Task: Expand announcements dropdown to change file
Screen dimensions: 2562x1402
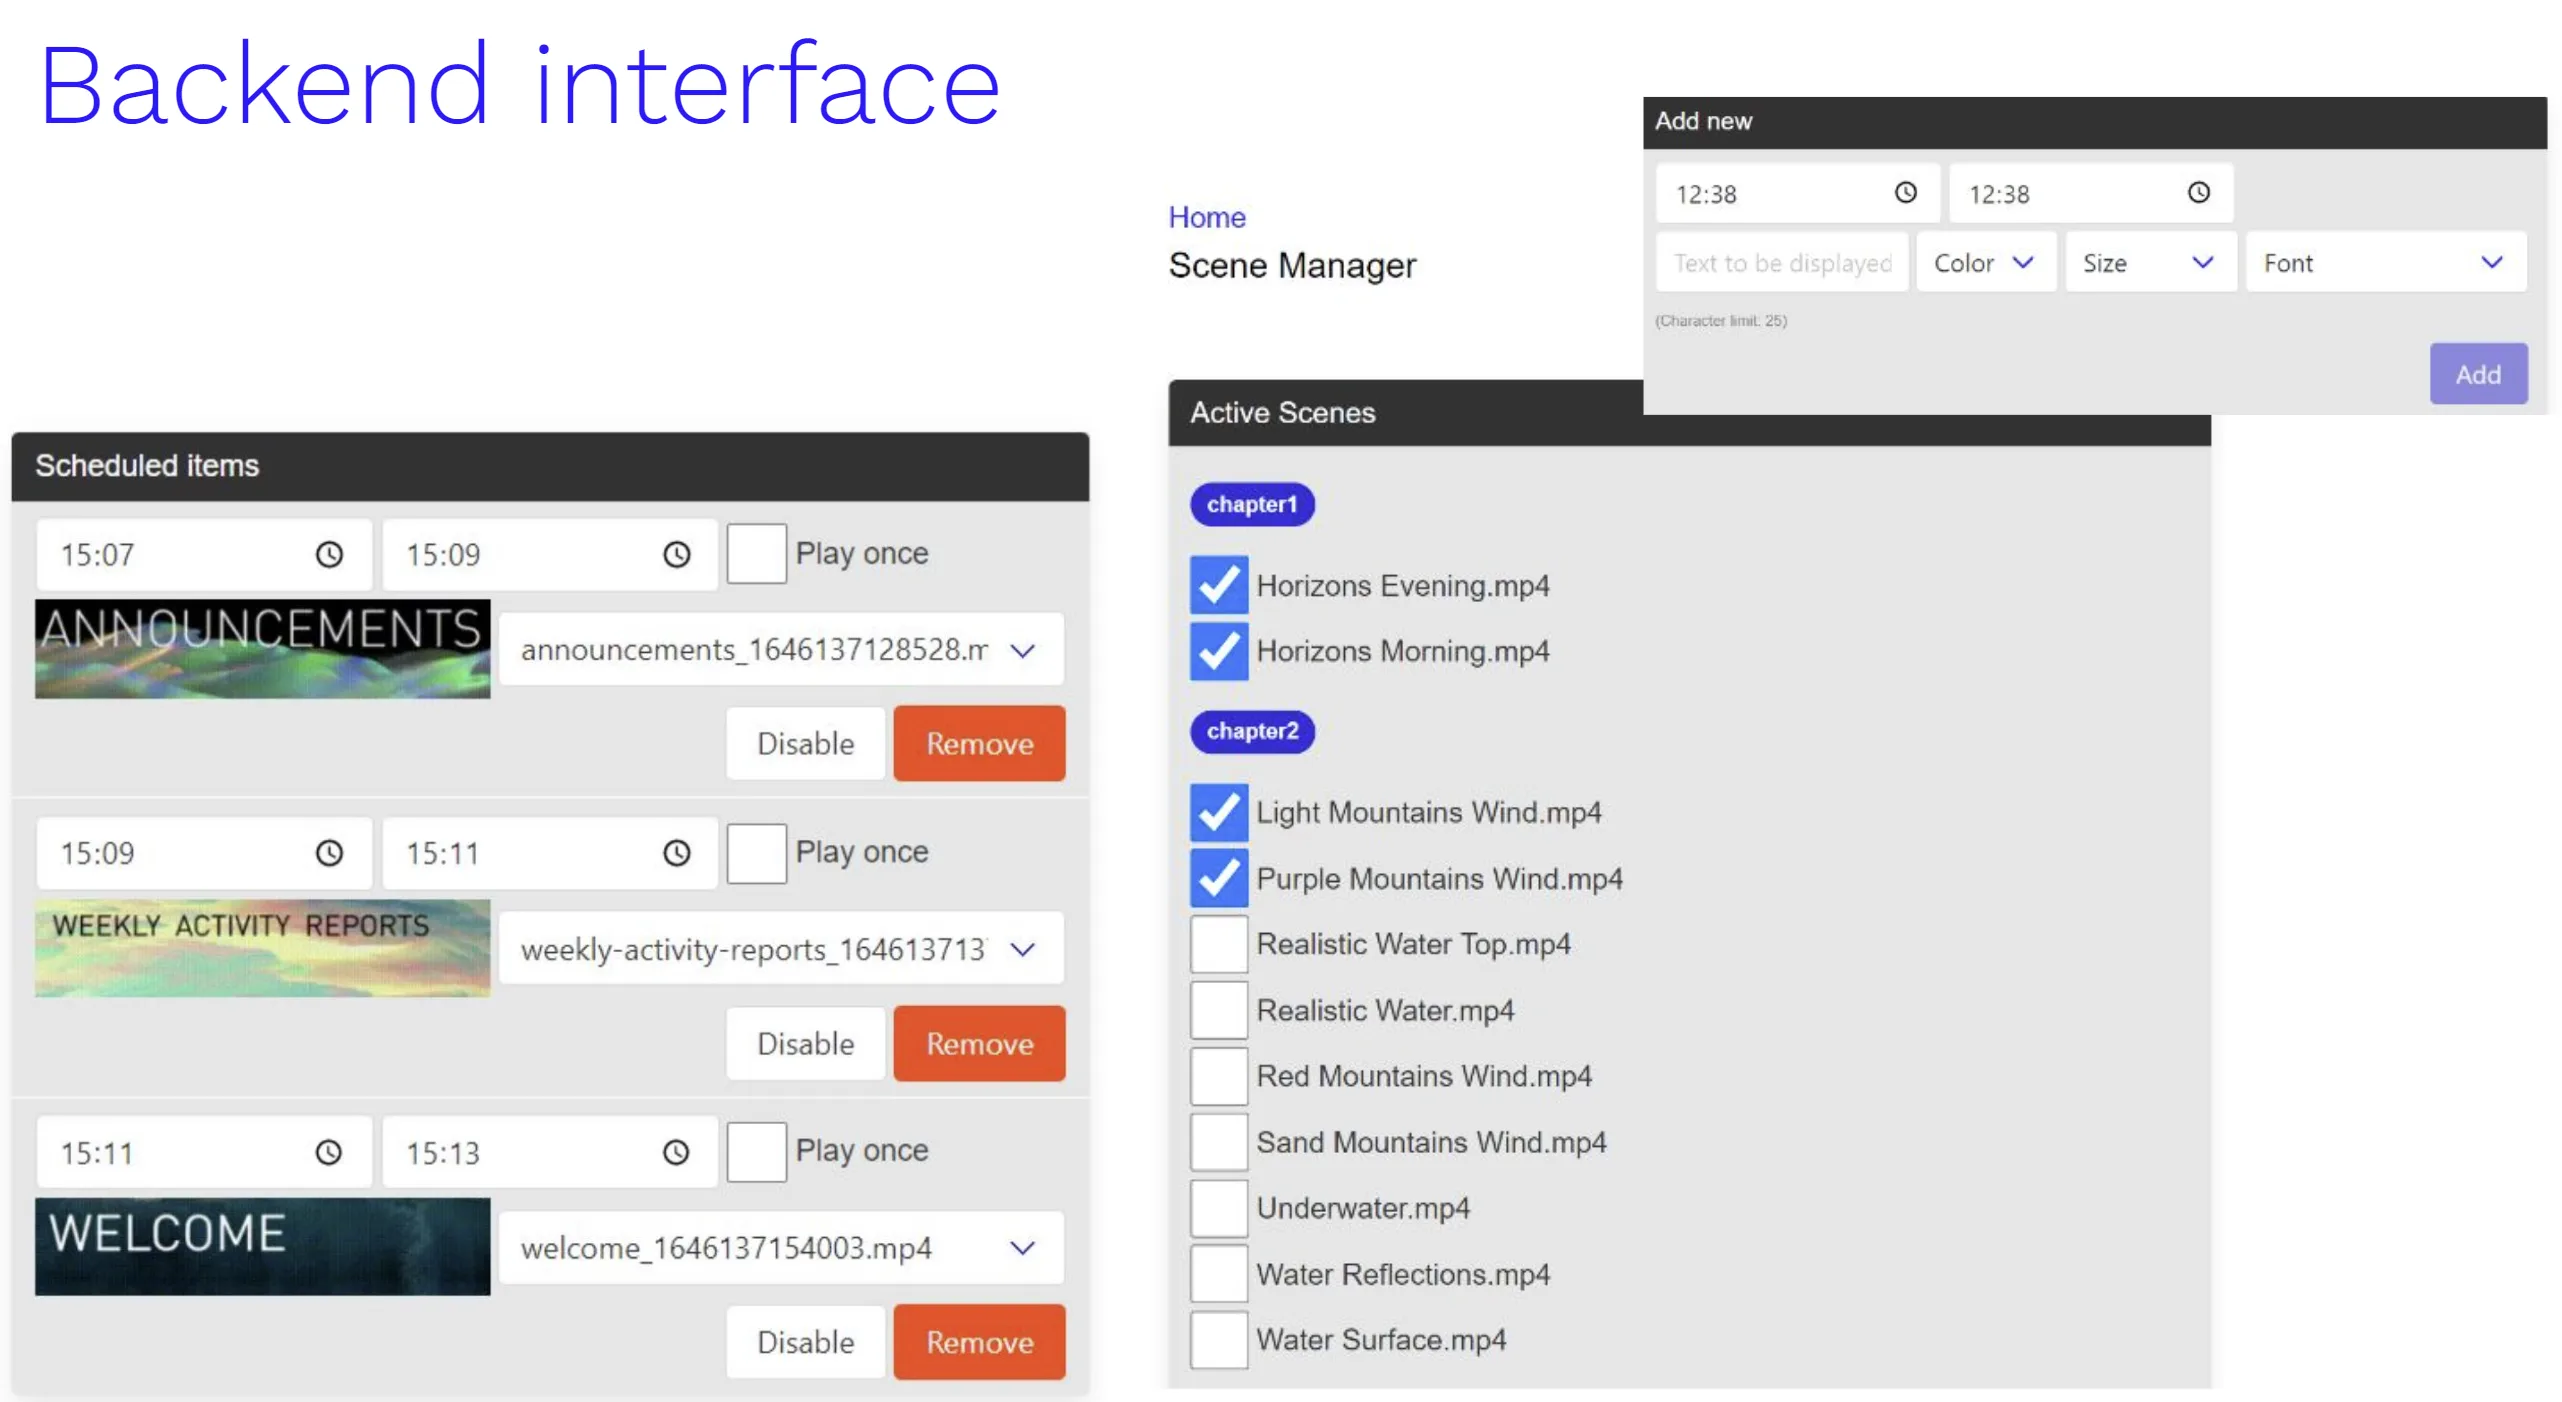Action: pos(1032,649)
